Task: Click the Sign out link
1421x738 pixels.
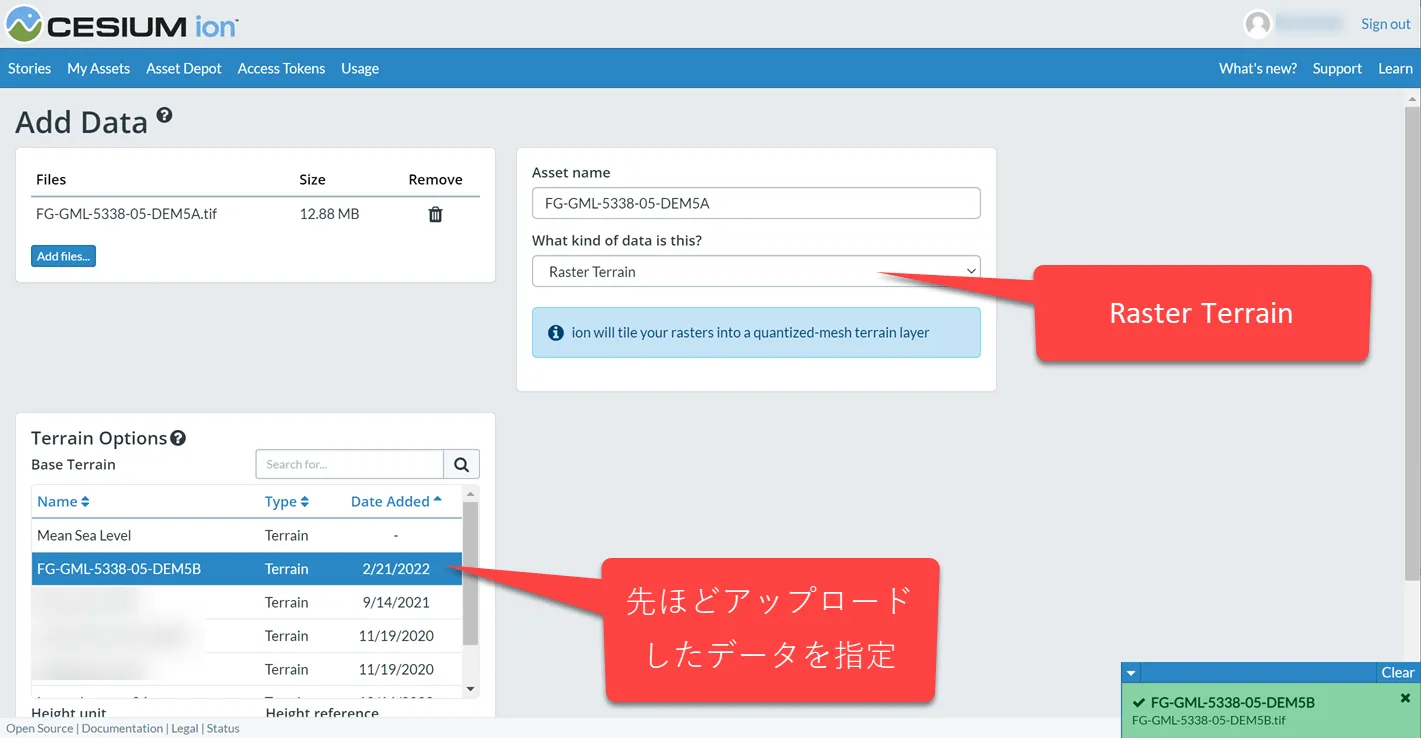Action: click(1385, 24)
